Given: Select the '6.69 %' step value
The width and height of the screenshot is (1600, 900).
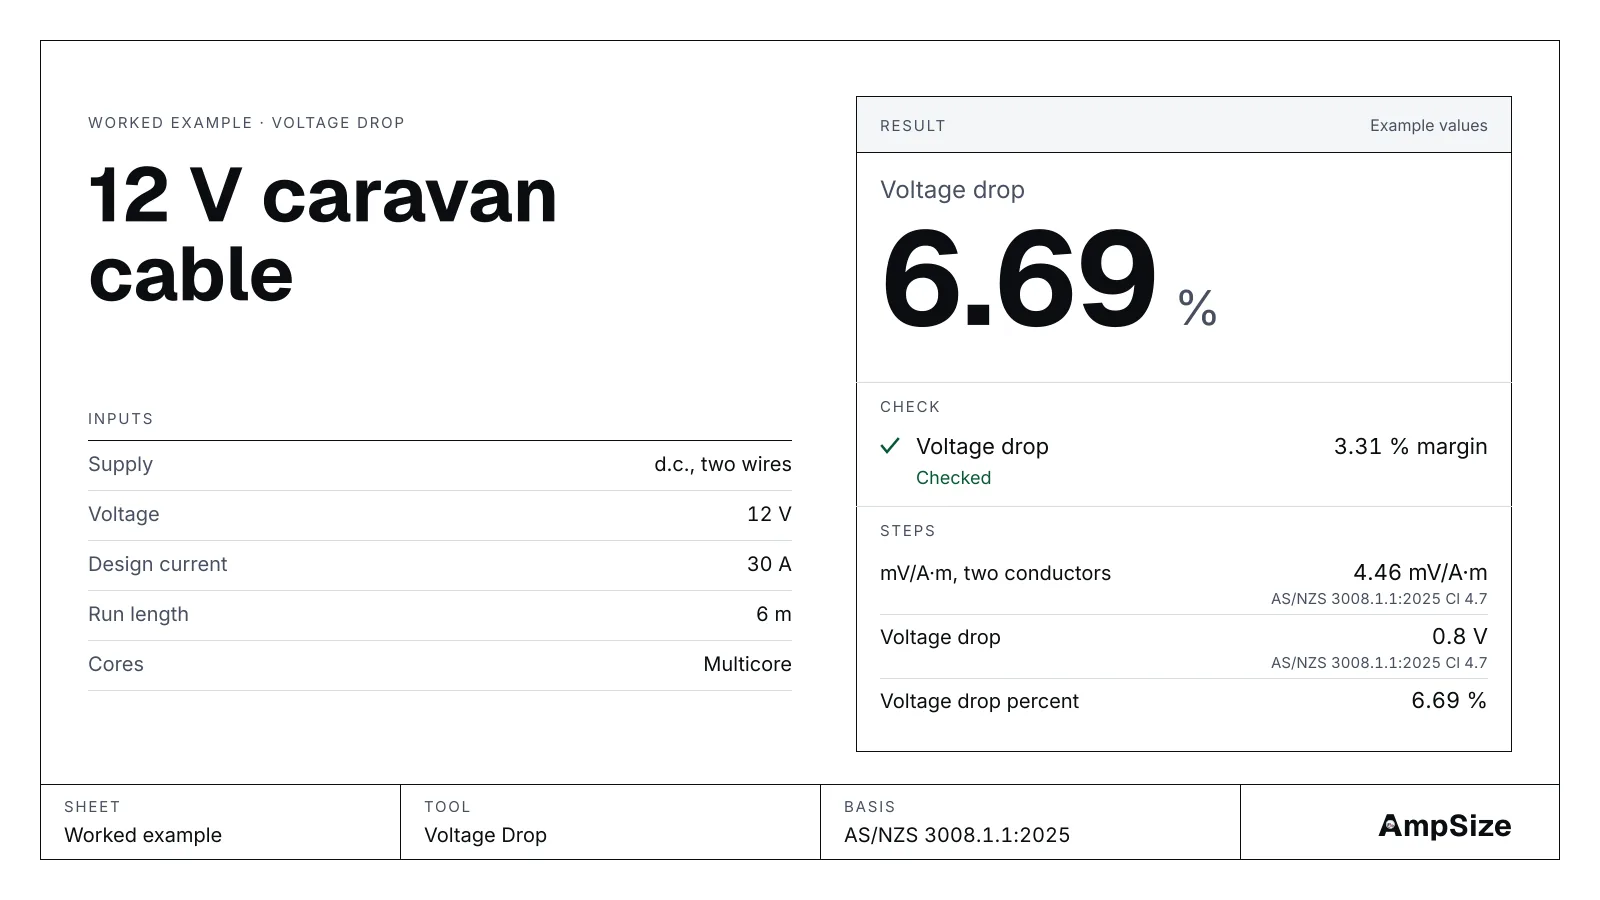Looking at the screenshot, I should pyautogui.click(x=1449, y=701).
